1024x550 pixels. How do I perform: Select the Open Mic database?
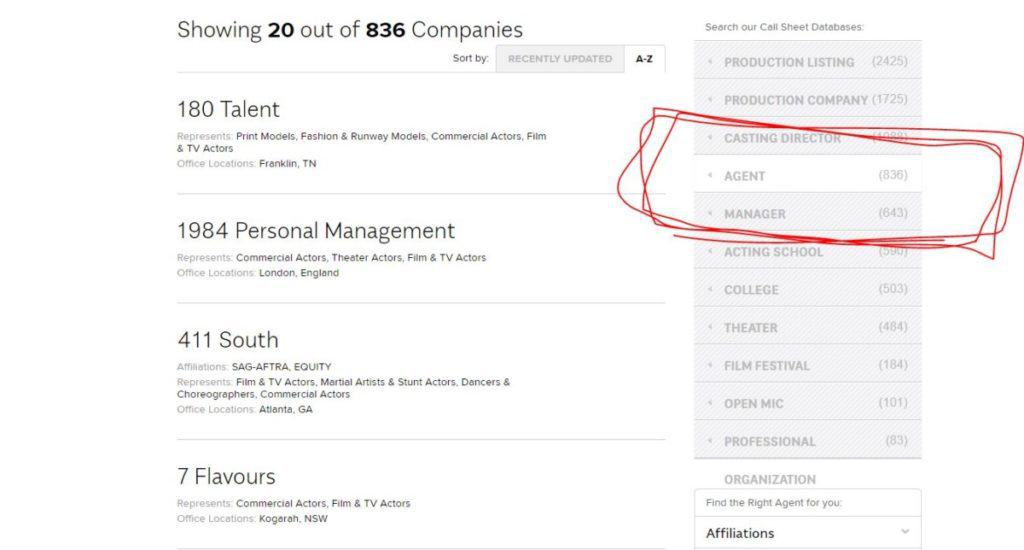pyautogui.click(x=753, y=404)
